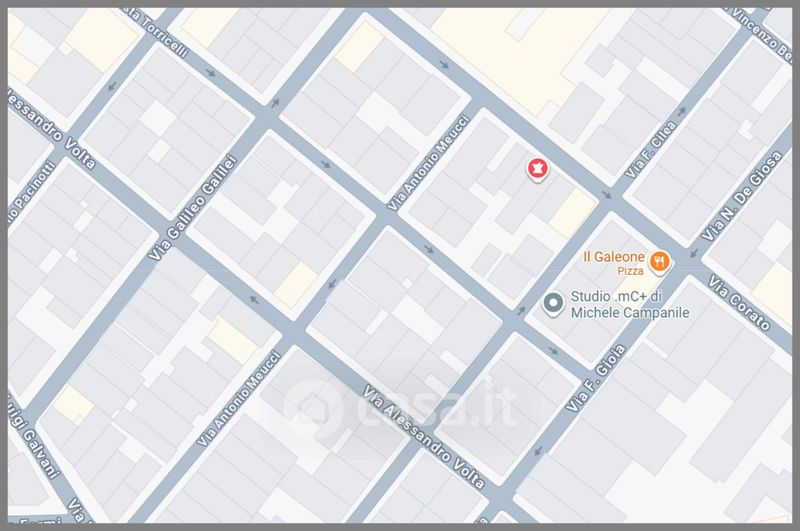
Task: Open the Il Galeone restaurant fork icon
Action: pyautogui.click(x=659, y=262)
